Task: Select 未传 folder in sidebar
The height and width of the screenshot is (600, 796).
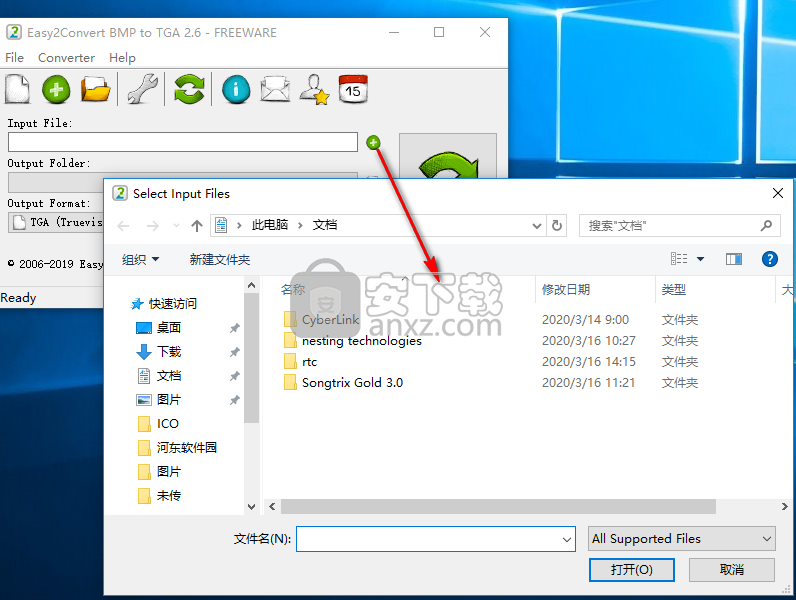Action: point(169,496)
